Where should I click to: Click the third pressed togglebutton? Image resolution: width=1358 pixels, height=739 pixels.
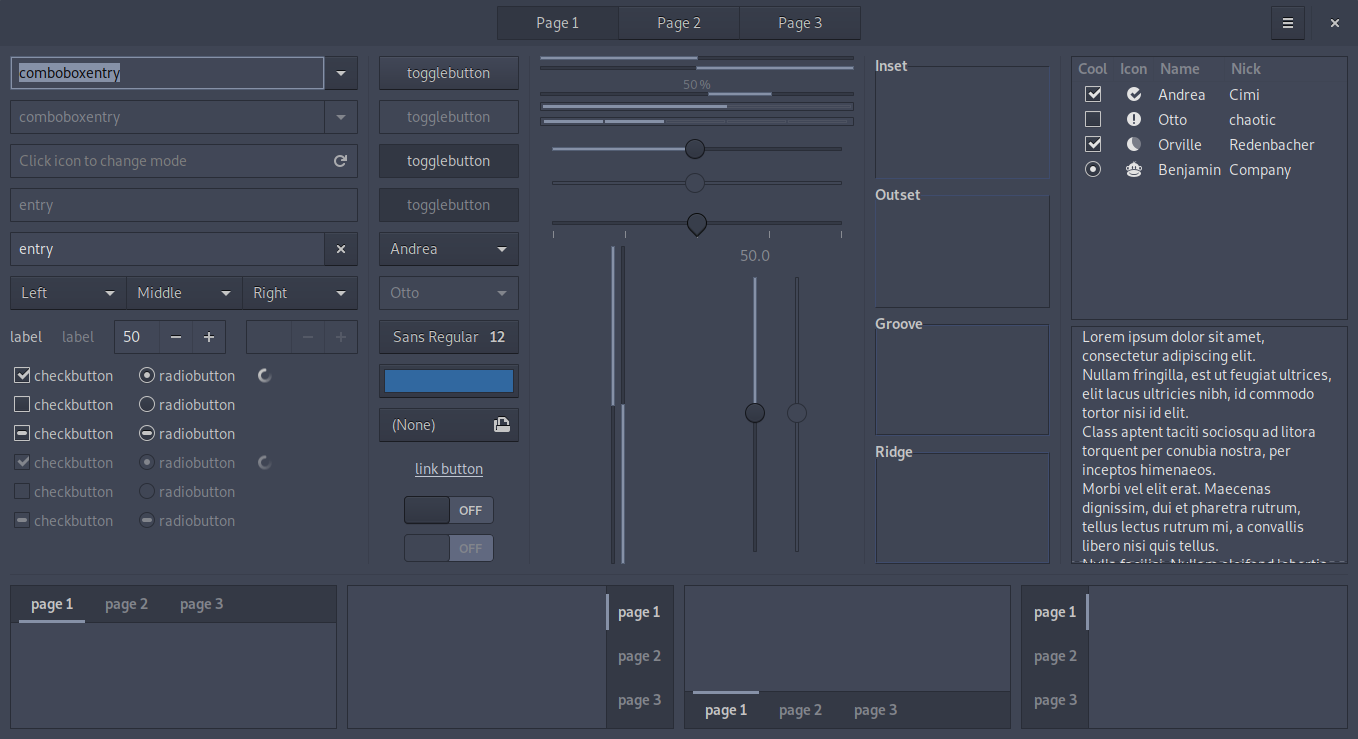[x=449, y=161]
